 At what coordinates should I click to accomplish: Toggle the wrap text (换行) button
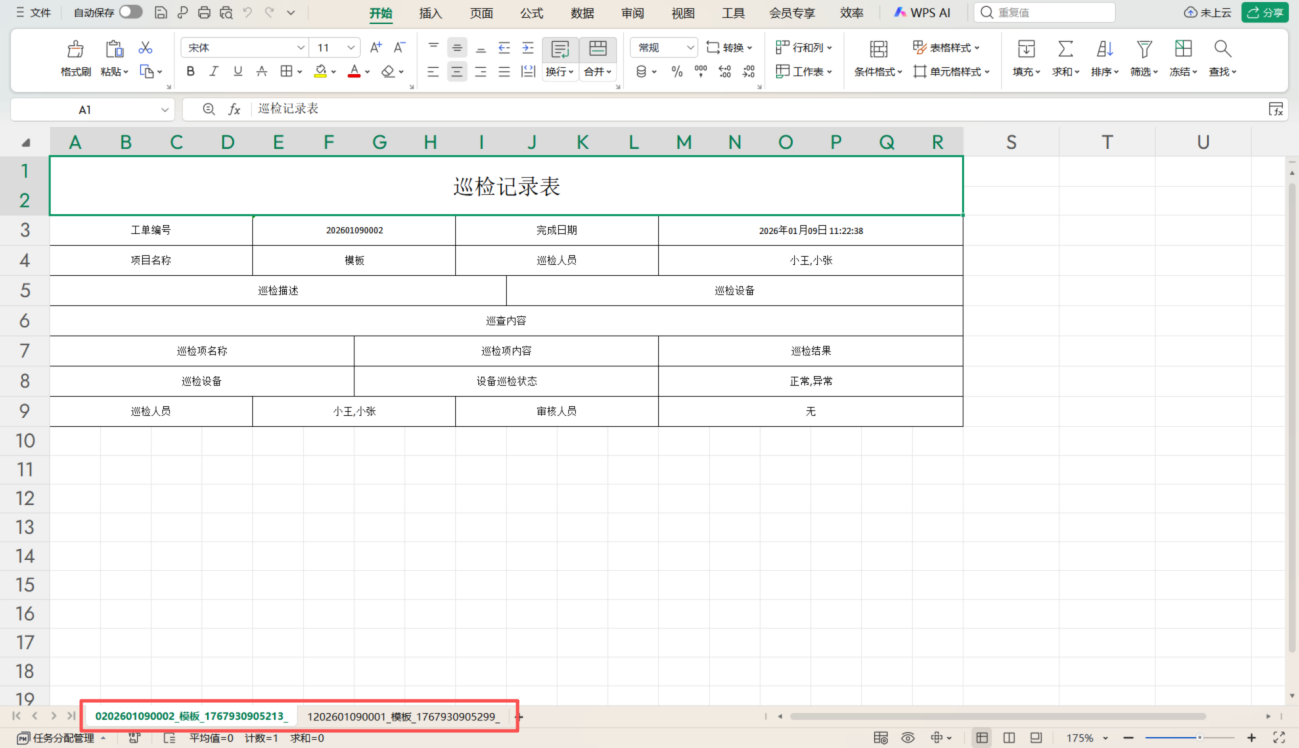560,50
